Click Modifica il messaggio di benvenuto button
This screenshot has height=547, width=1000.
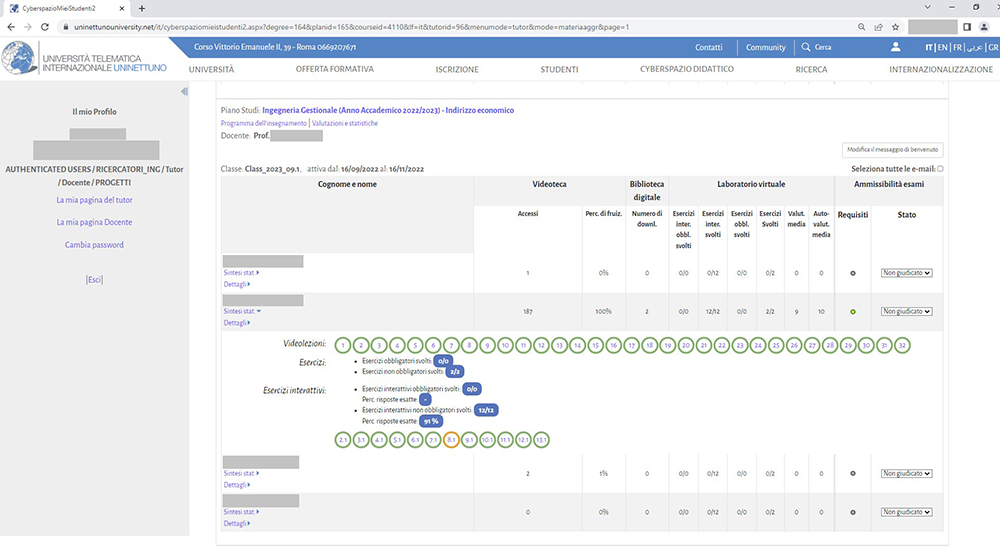coord(892,149)
